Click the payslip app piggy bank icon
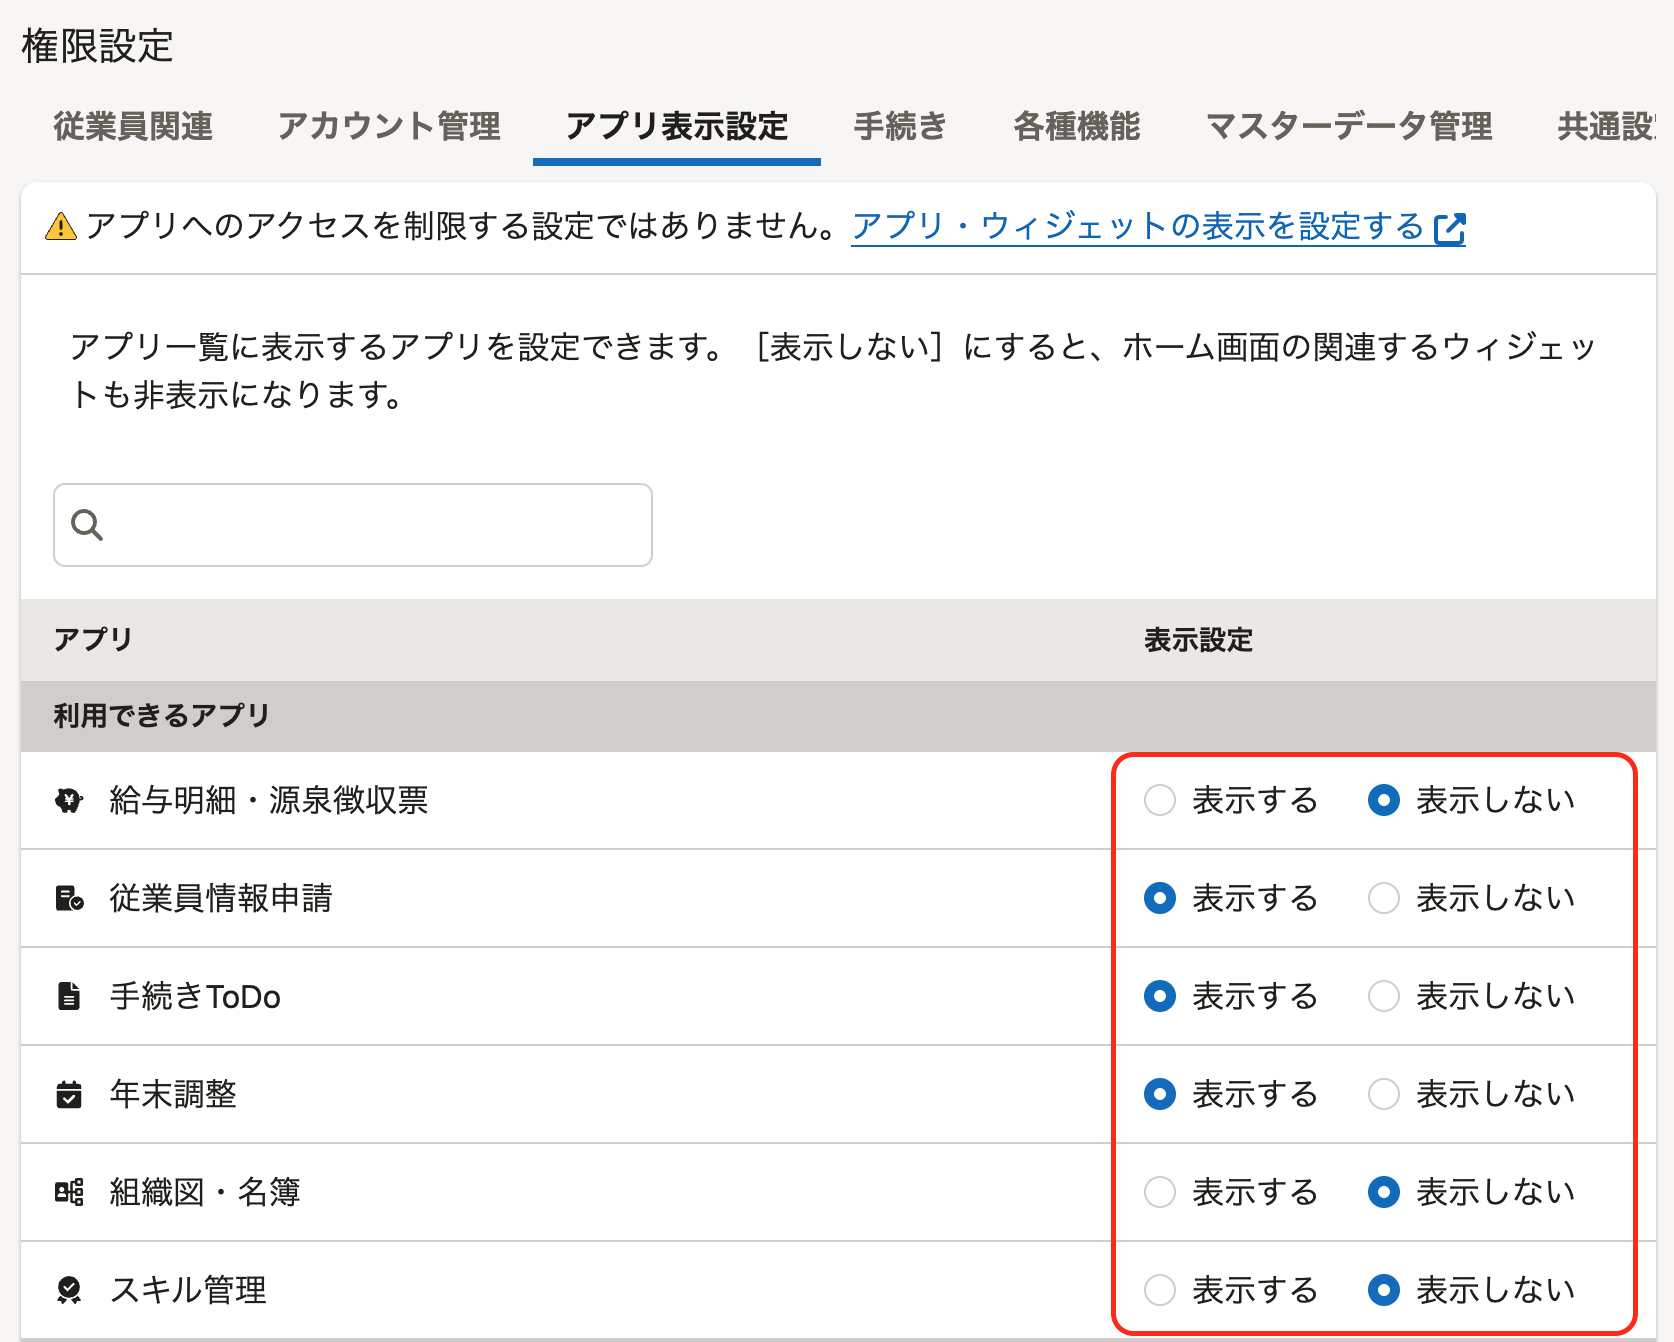 68,800
